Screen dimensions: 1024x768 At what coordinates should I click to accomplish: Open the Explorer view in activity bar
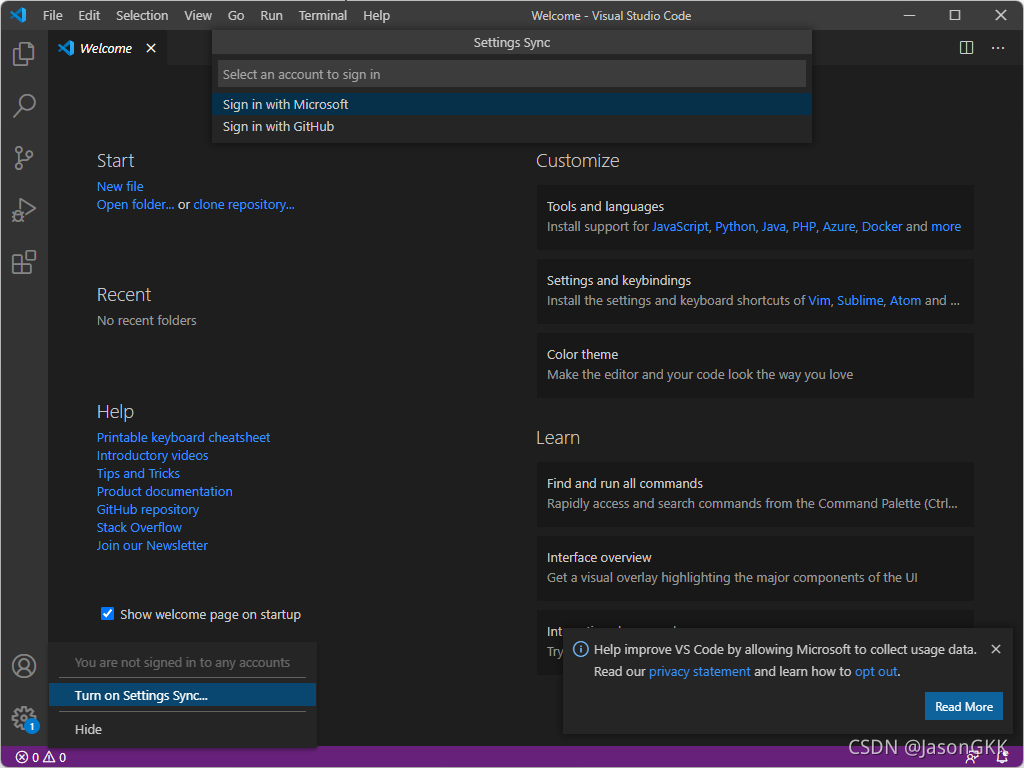point(24,54)
